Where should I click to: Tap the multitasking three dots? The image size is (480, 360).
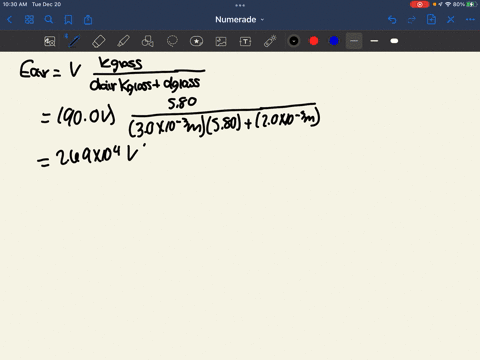pyautogui.click(x=240, y=5)
